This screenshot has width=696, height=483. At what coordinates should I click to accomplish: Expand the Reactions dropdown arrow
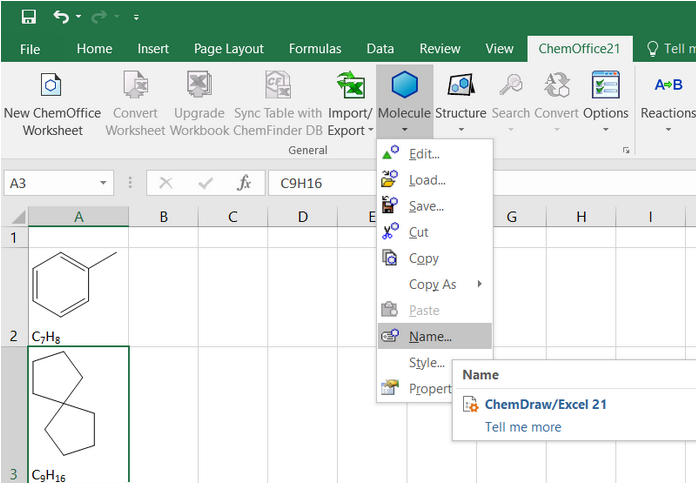pyautogui.click(x=668, y=130)
